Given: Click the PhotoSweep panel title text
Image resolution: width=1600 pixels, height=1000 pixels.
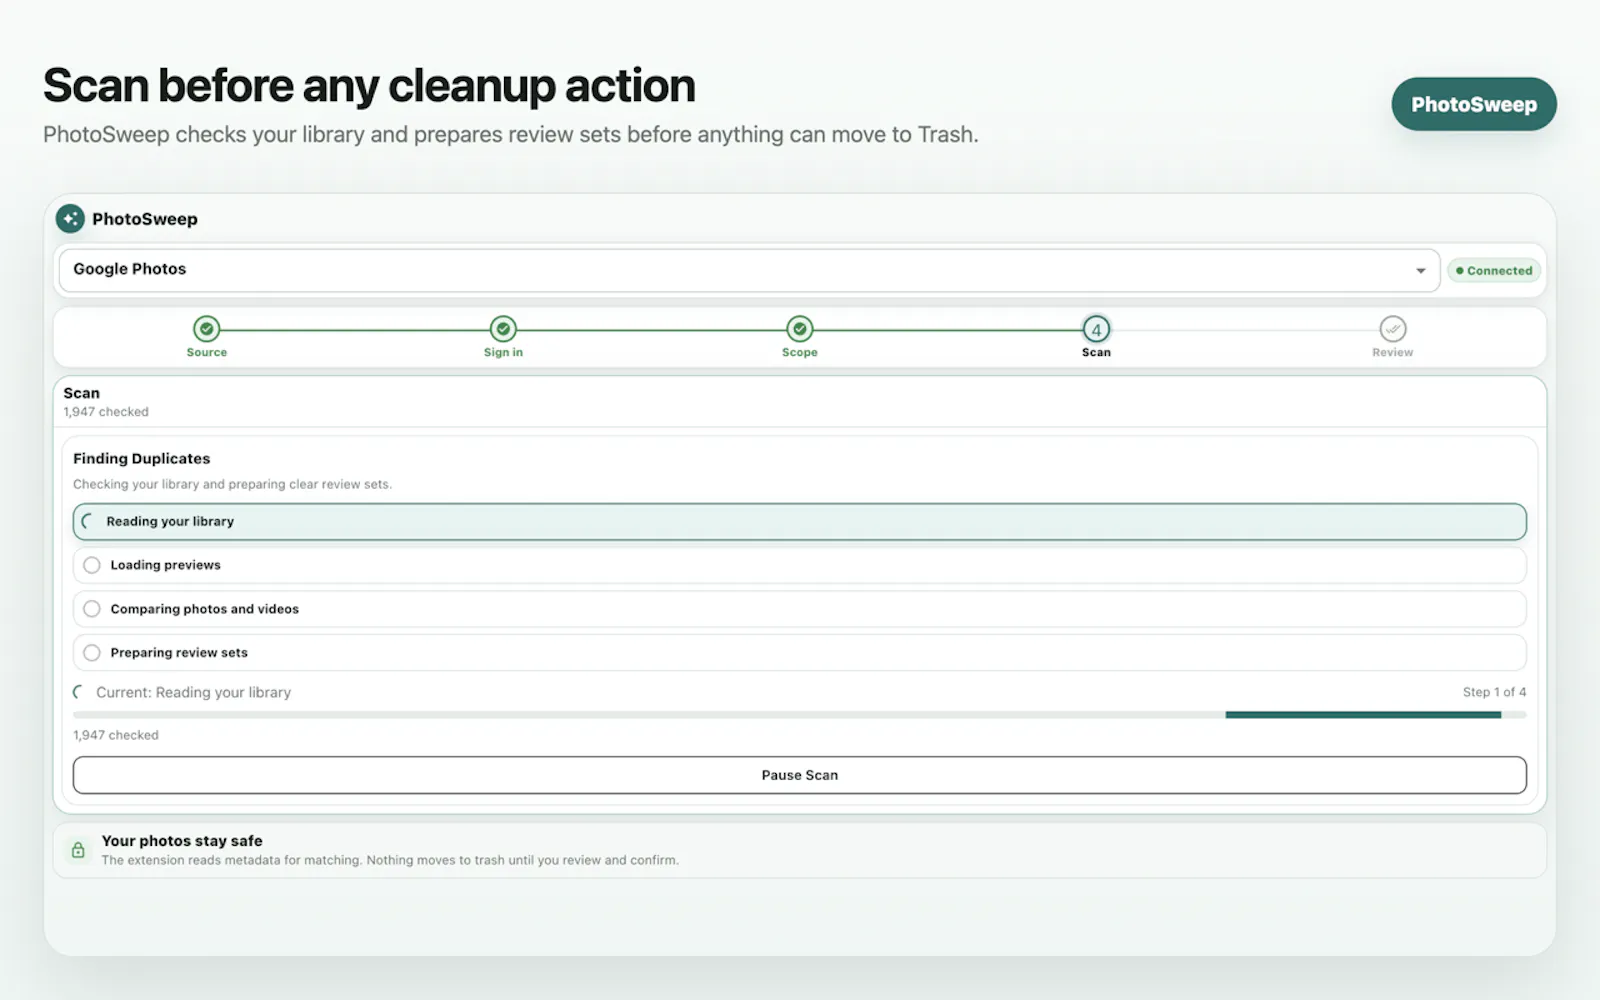Looking at the screenshot, I should point(145,219).
